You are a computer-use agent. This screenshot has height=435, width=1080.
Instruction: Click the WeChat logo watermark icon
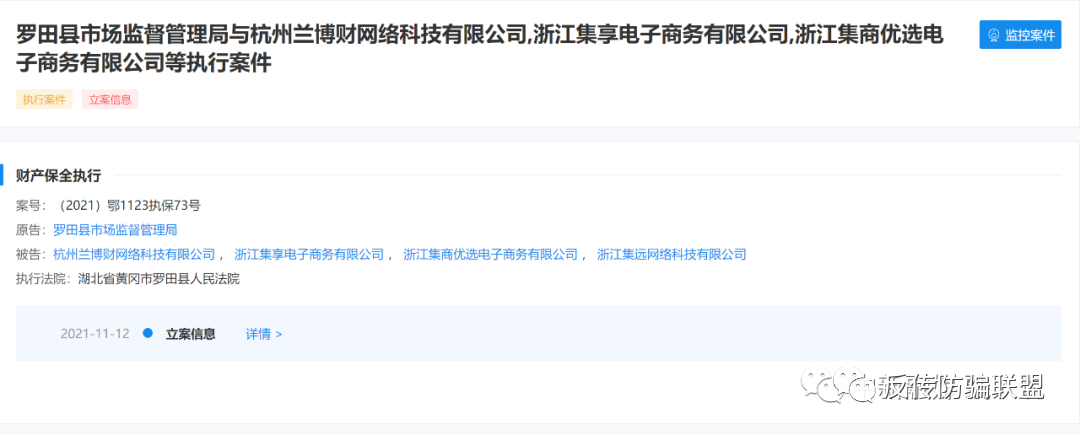click(x=836, y=384)
